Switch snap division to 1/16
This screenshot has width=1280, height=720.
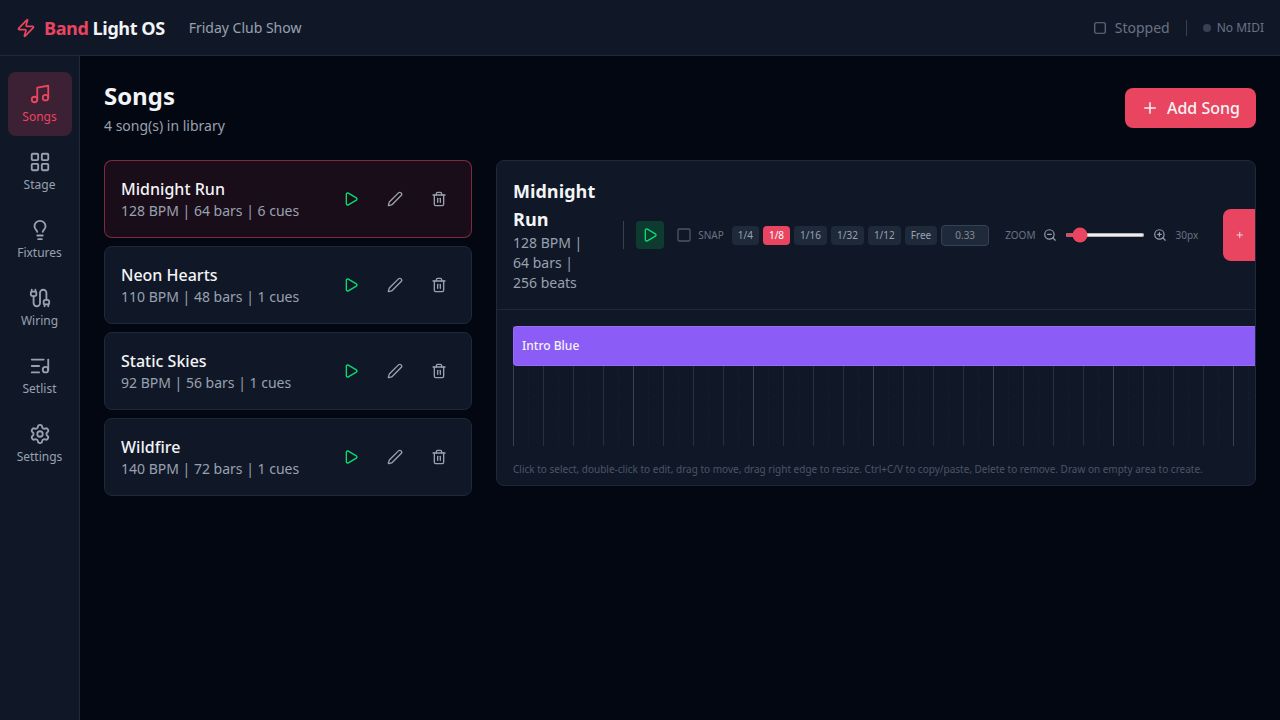(811, 235)
